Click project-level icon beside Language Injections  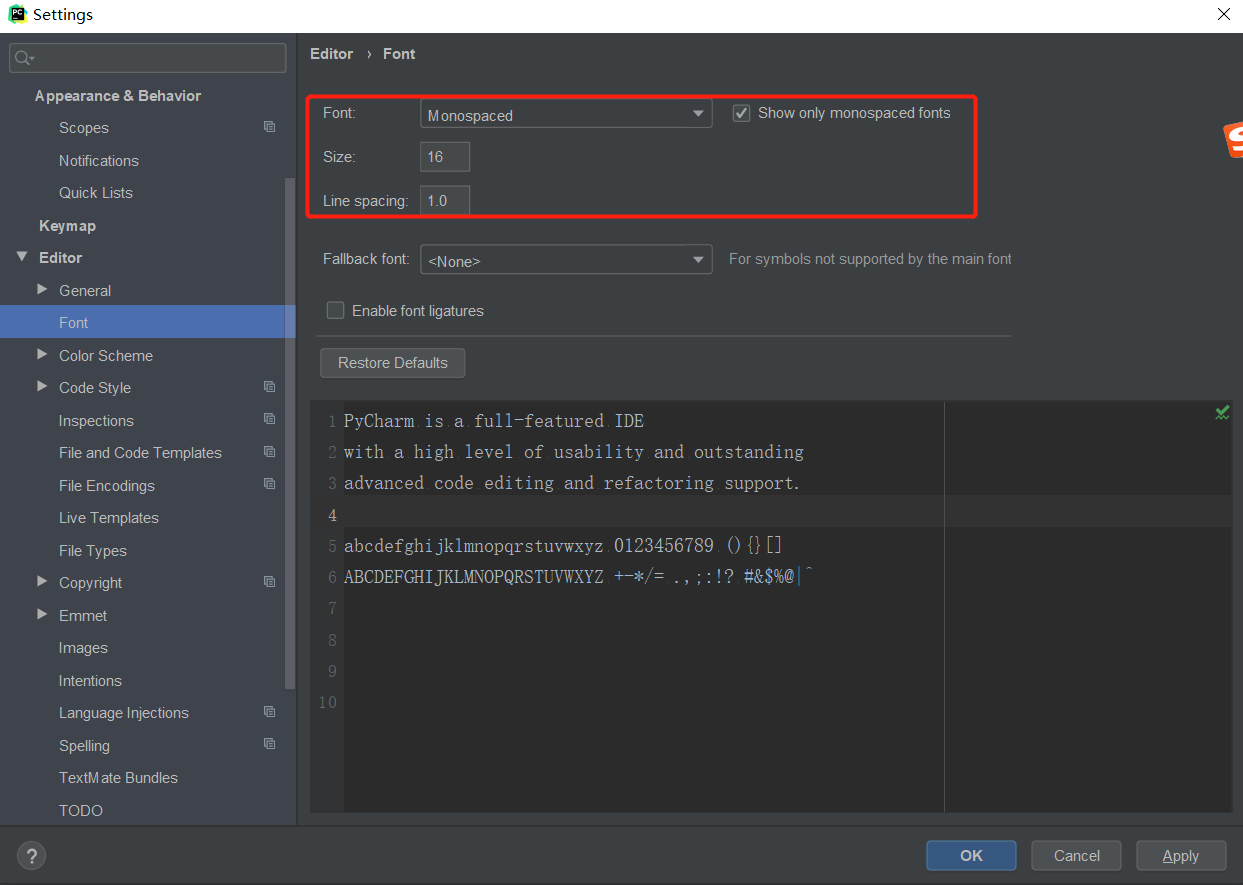(269, 712)
